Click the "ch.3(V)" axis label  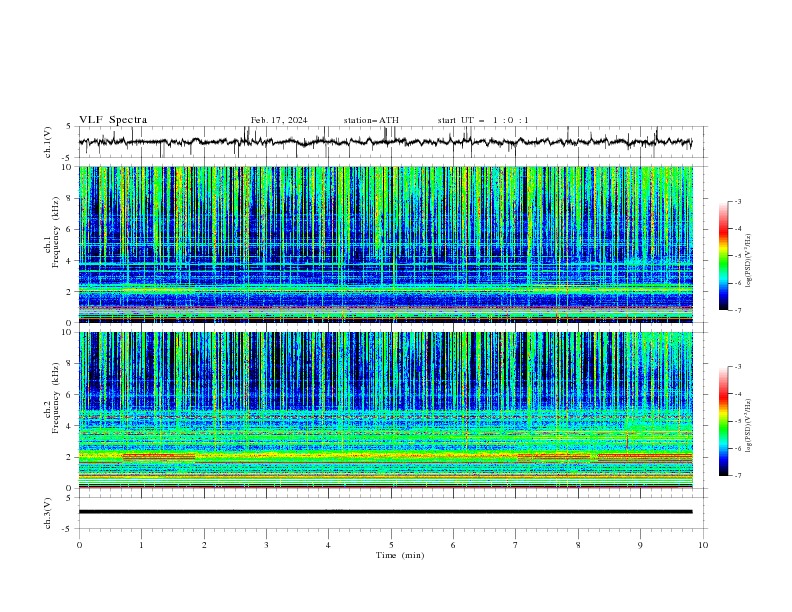tap(48, 513)
